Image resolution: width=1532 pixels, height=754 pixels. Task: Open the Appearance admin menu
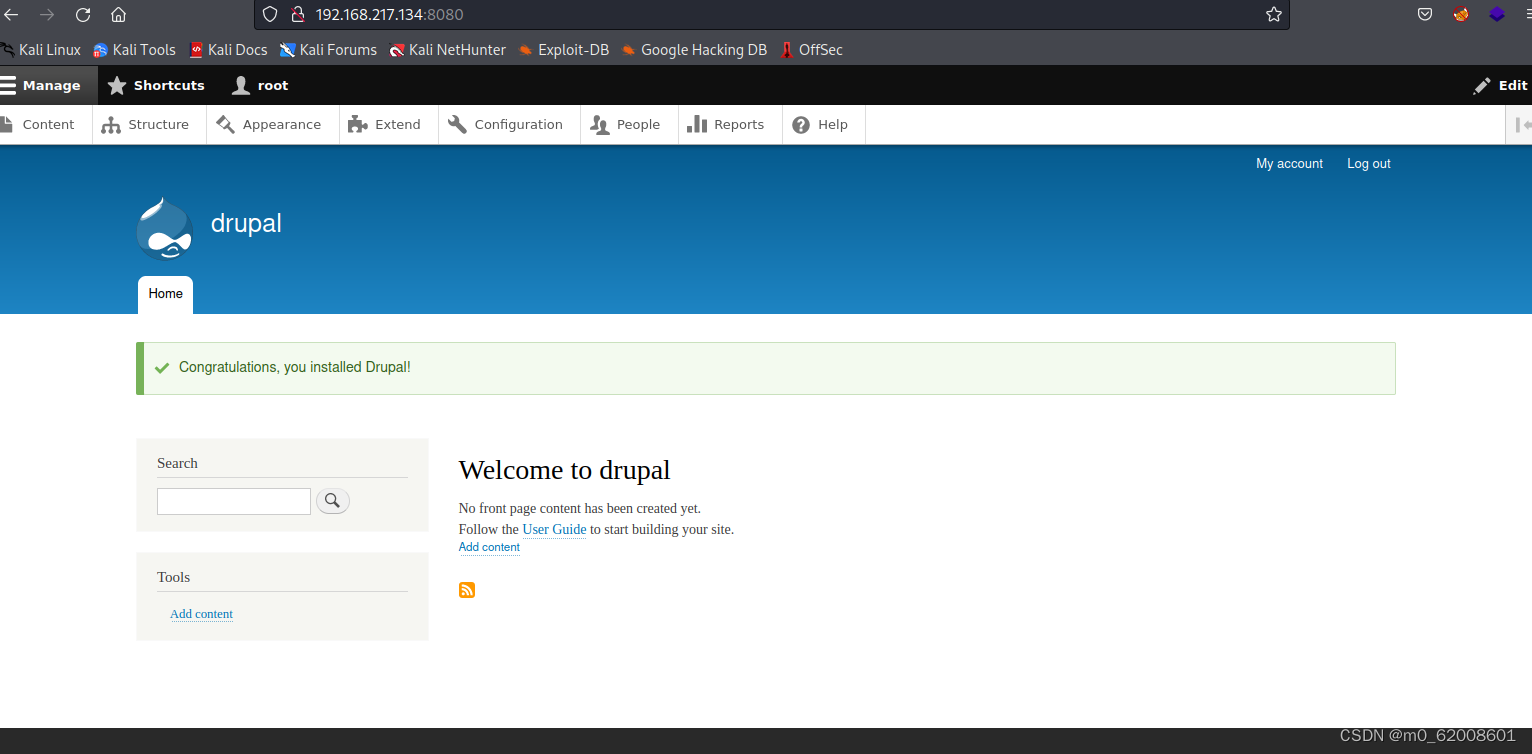[272, 125]
